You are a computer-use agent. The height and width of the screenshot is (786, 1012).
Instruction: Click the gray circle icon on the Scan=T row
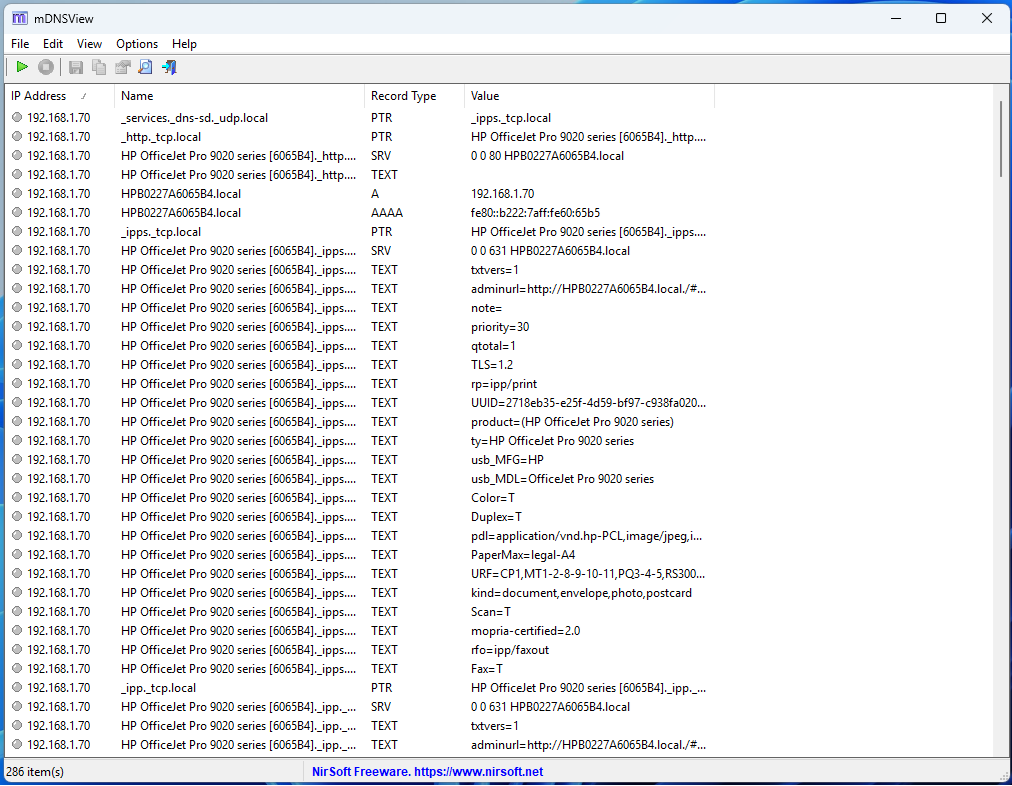click(17, 612)
